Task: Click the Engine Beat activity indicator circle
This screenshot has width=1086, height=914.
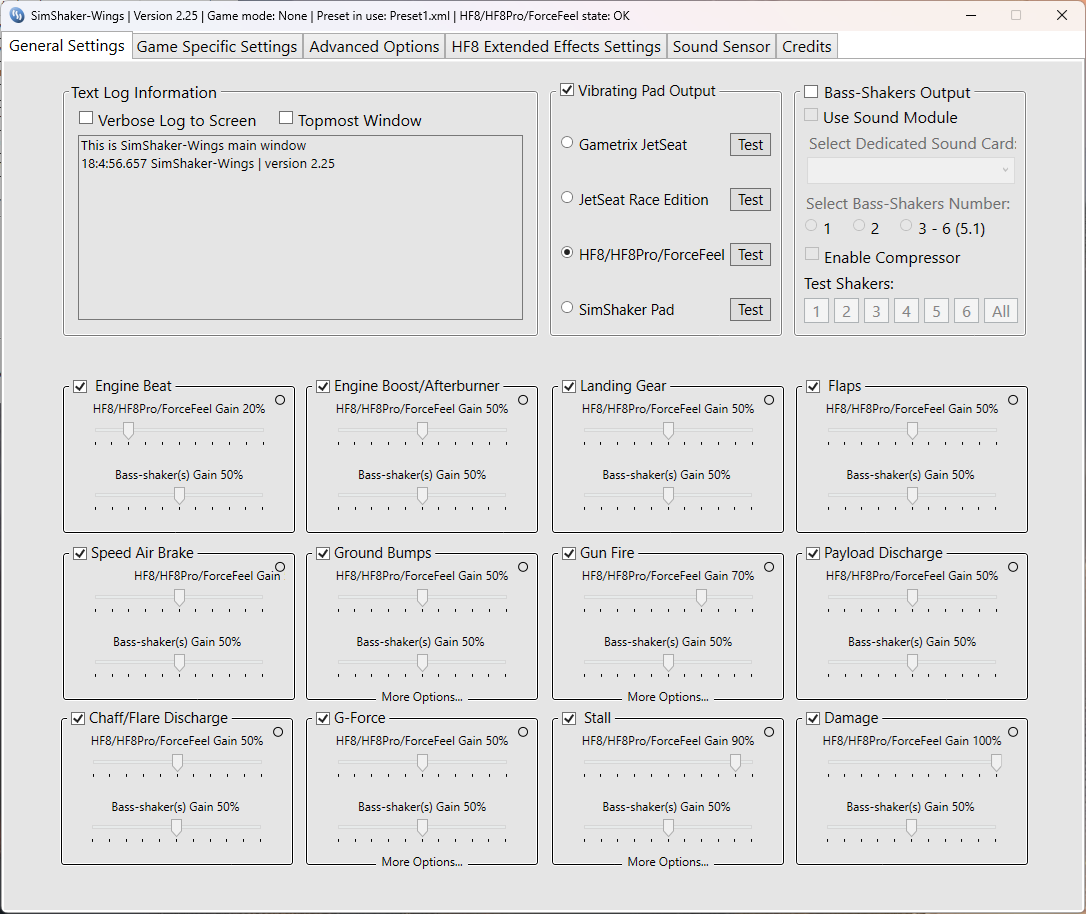Action: click(x=280, y=399)
